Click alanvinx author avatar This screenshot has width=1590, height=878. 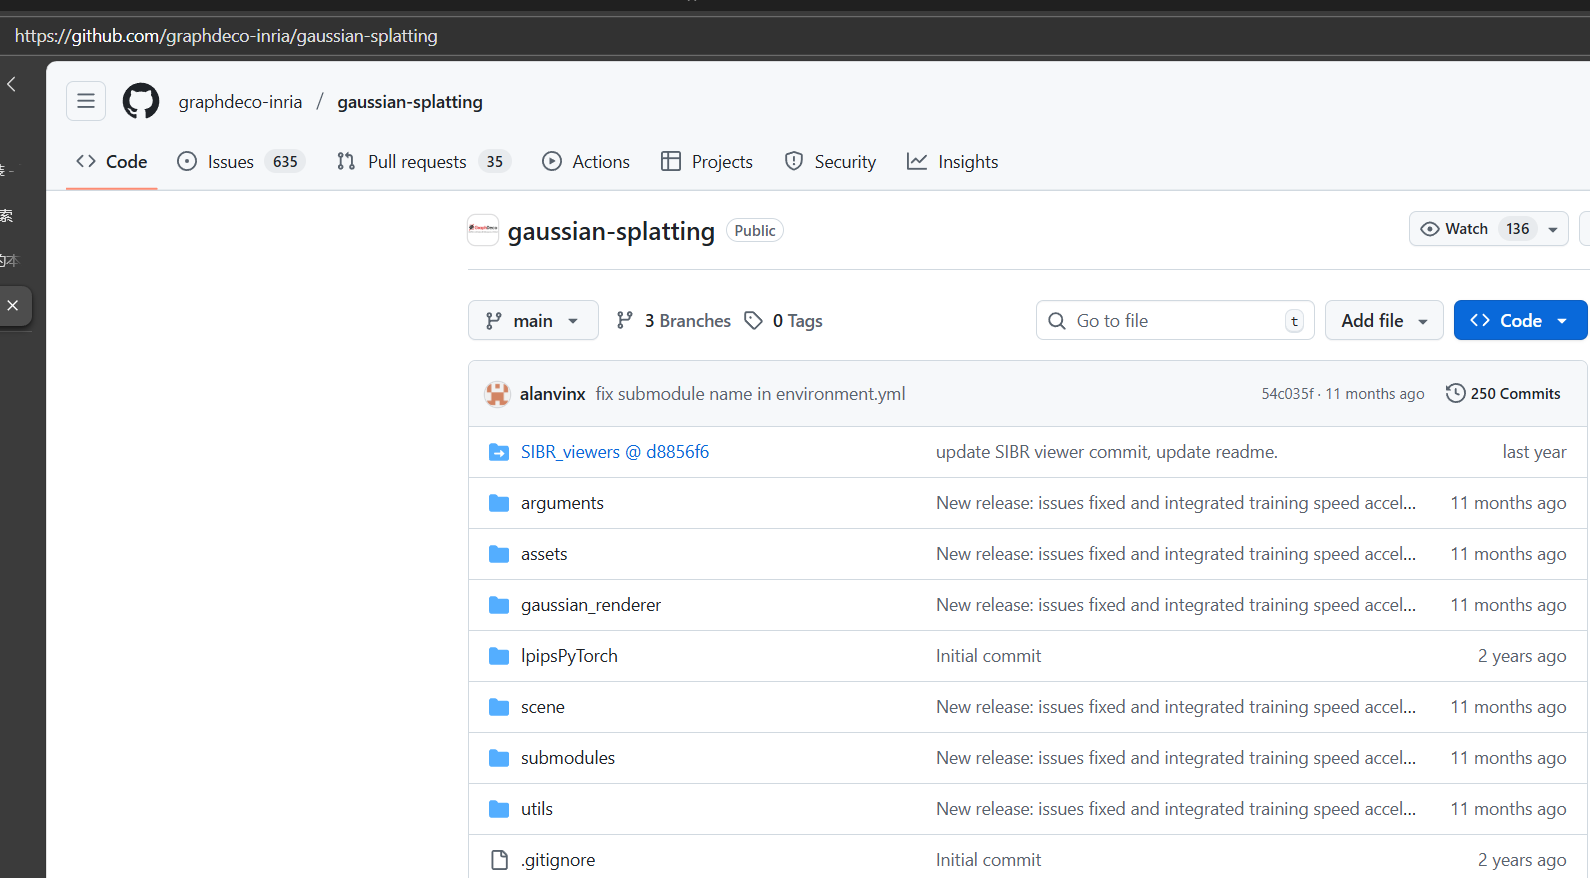(x=497, y=394)
